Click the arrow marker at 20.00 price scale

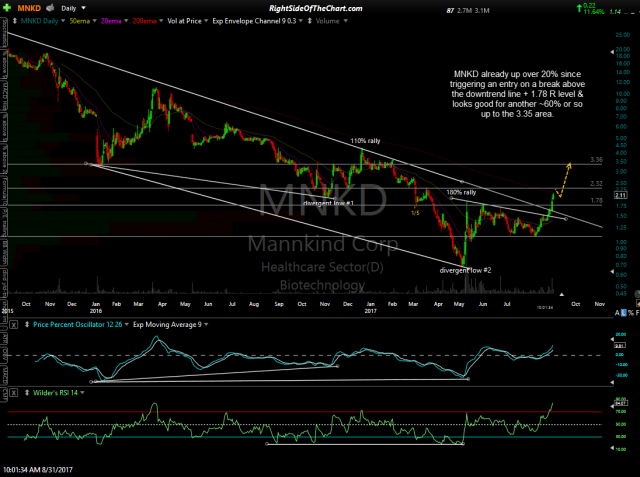pos(612,52)
